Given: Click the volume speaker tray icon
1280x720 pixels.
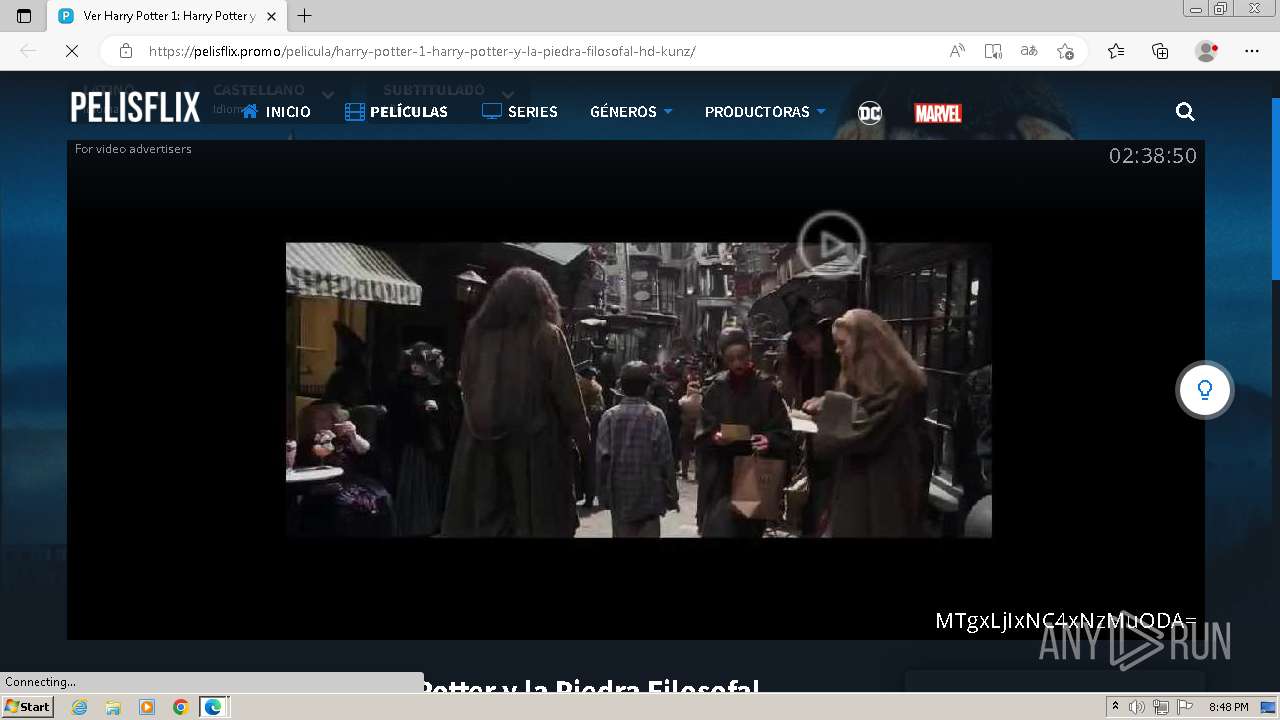Looking at the screenshot, I should point(1137,707).
